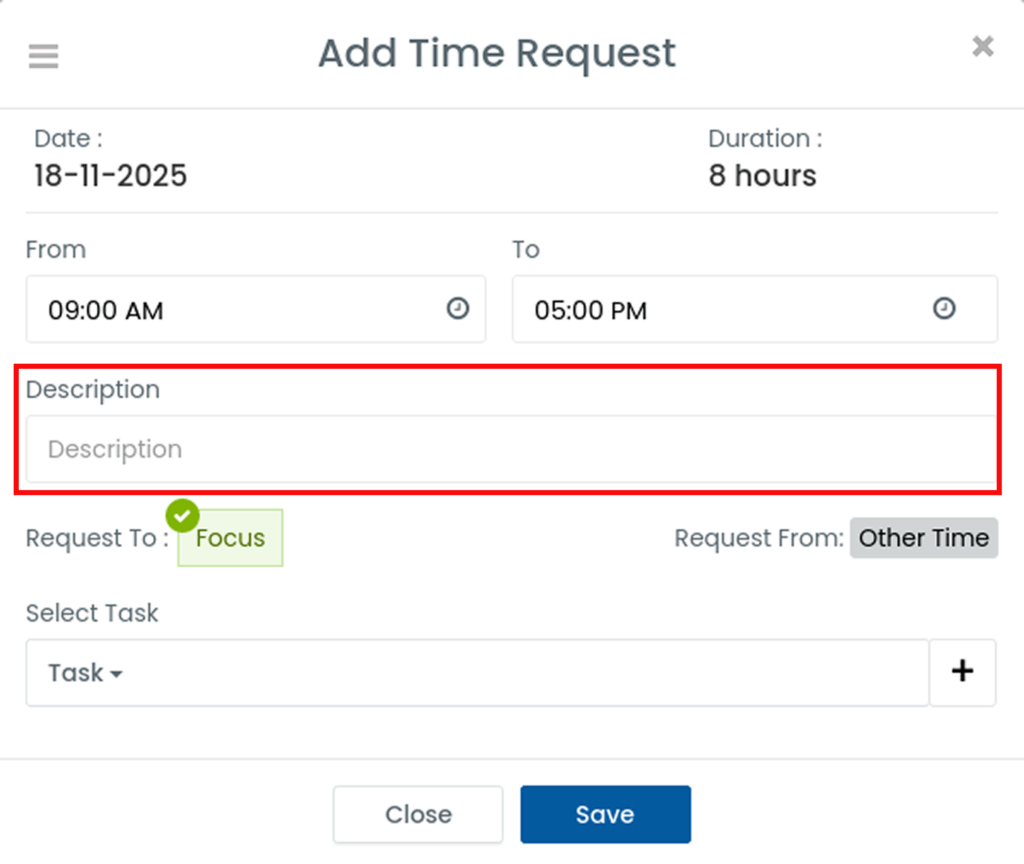Click the 8 hours duration value
The image size is (1024, 864).
tap(762, 176)
